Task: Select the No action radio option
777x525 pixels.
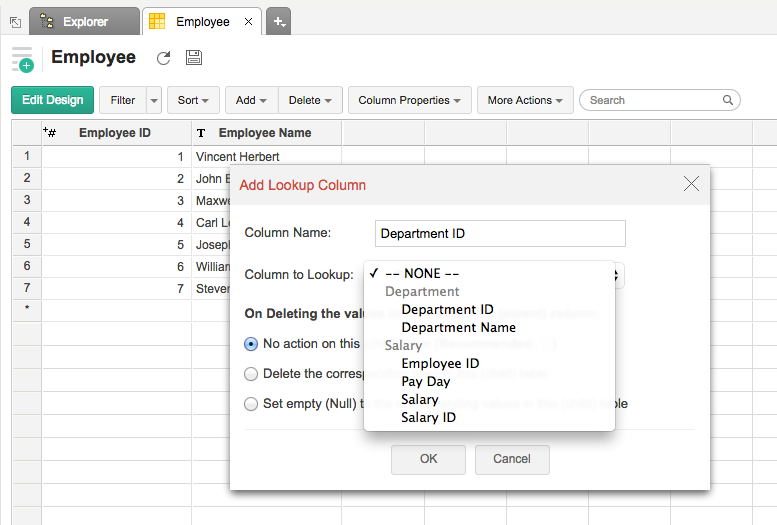Action: pos(251,344)
